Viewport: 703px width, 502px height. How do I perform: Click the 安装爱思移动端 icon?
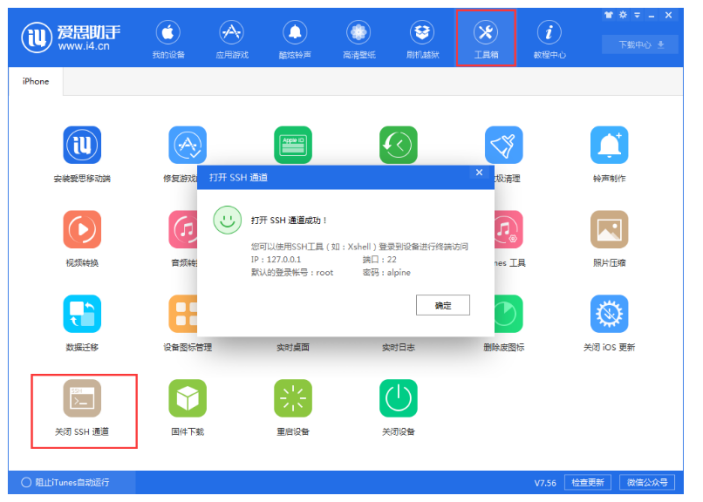[82, 145]
